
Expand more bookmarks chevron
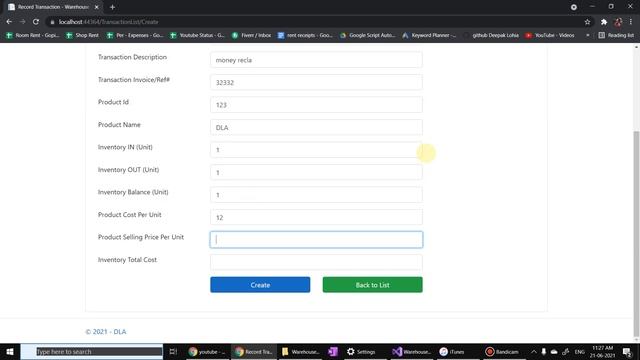click(x=588, y=36)
